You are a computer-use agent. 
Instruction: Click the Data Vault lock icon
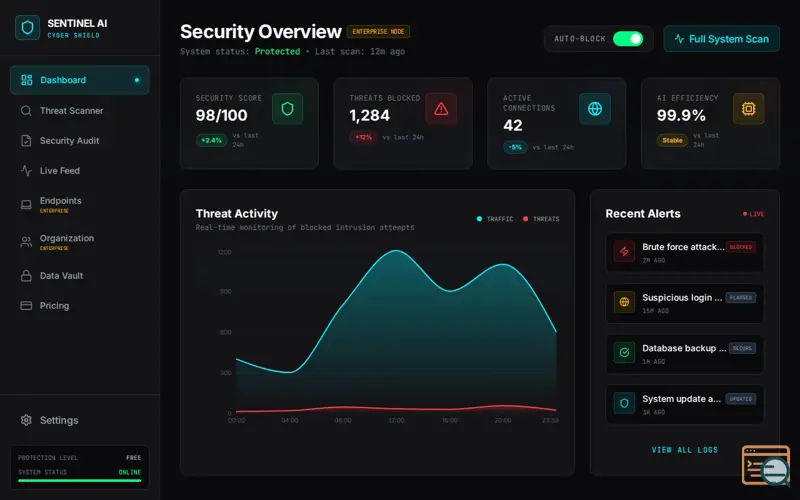pyautogui.click(x=26, y=276)
